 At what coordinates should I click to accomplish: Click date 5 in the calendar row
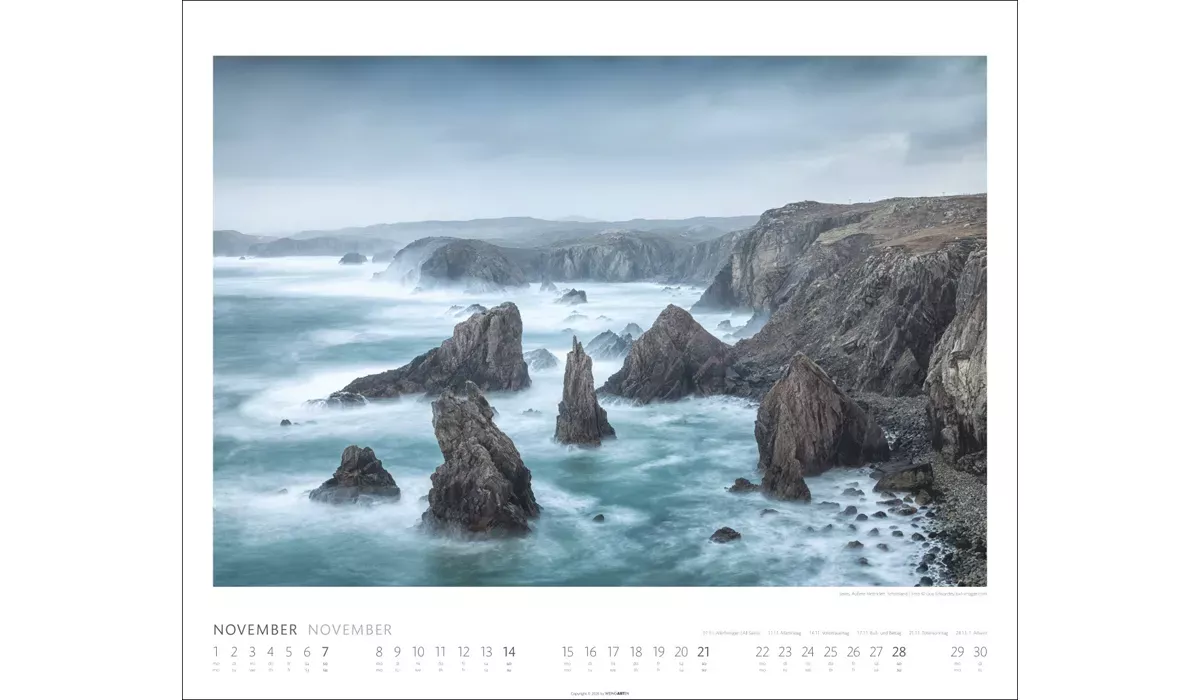pyautogui.click(x=288, y=652)
